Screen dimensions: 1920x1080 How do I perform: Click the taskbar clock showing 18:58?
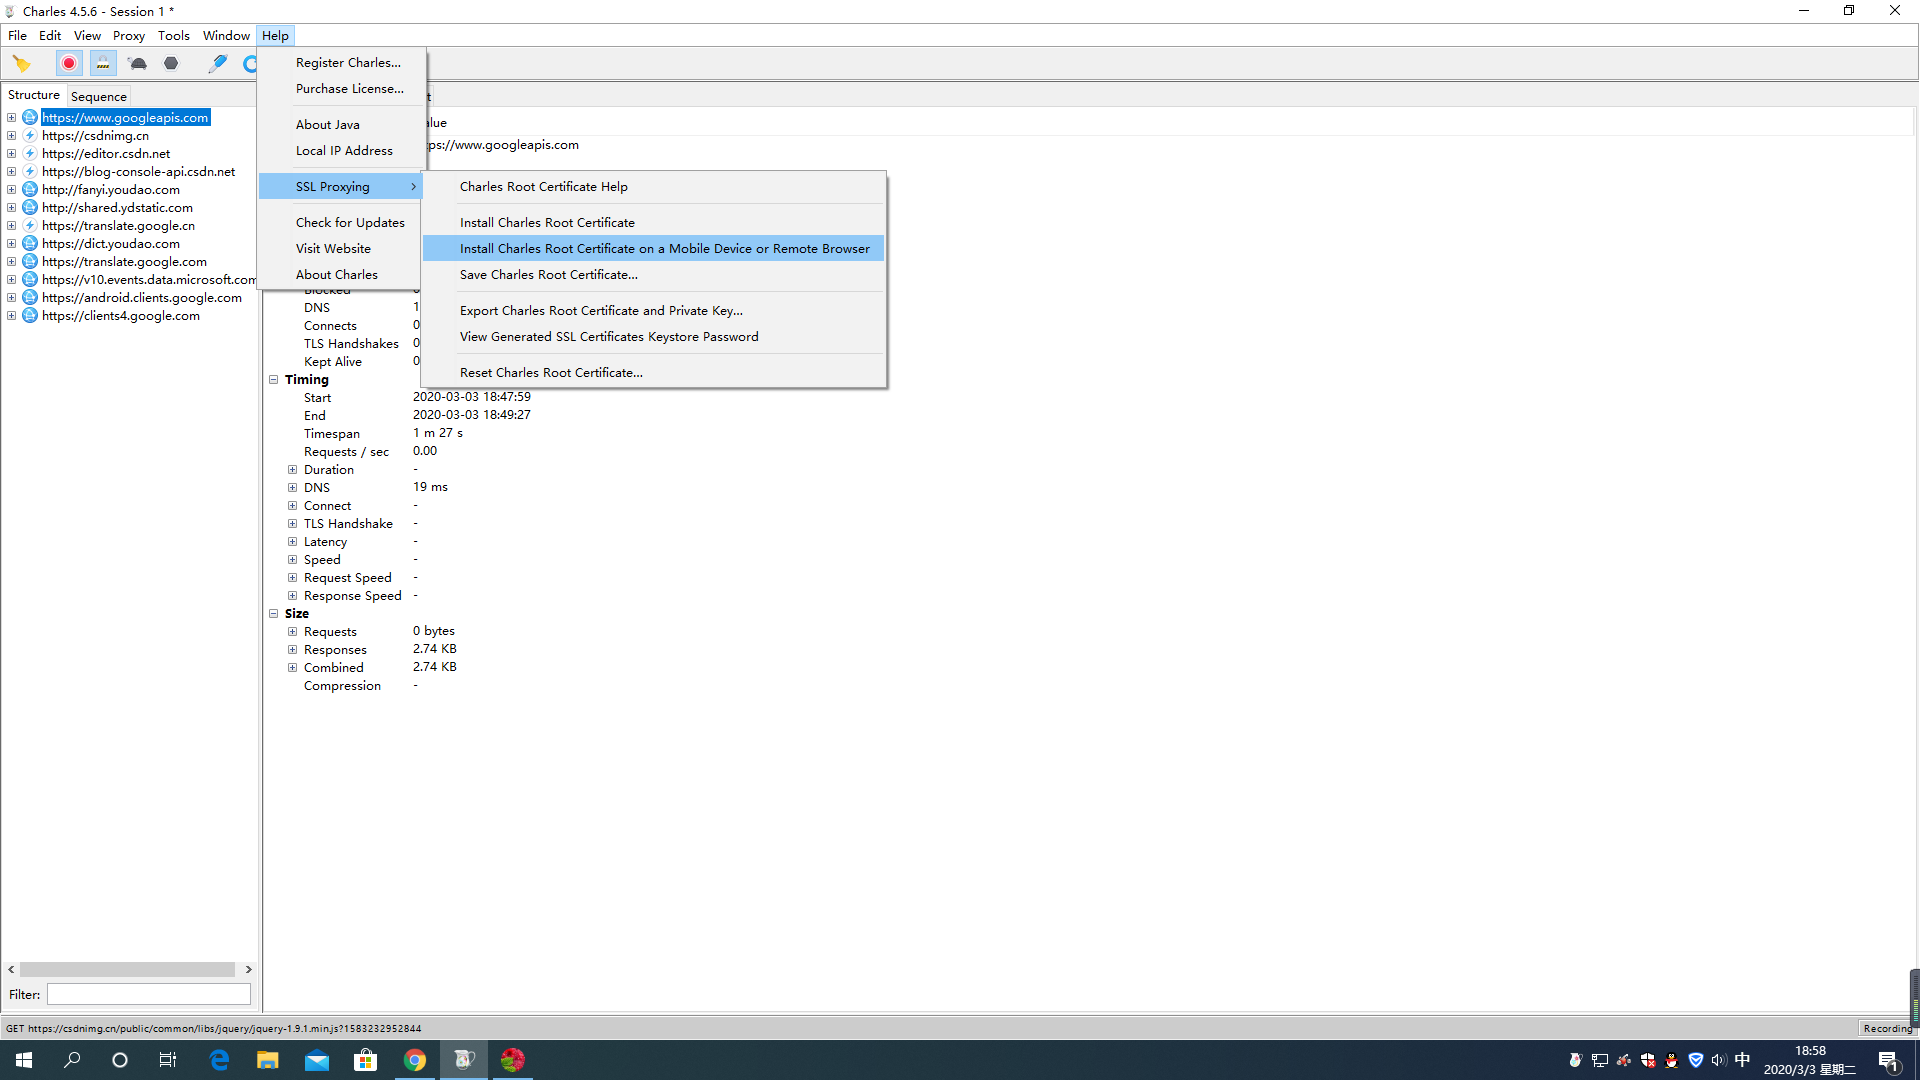1809,1060
